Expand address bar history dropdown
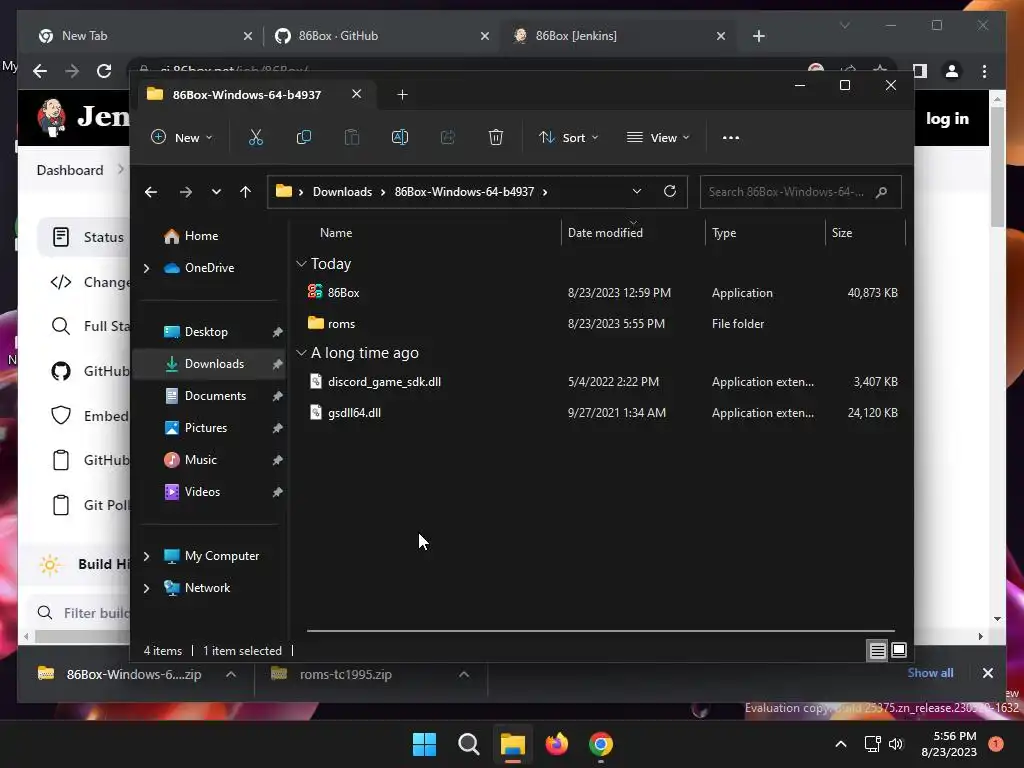 pos(637,191)
